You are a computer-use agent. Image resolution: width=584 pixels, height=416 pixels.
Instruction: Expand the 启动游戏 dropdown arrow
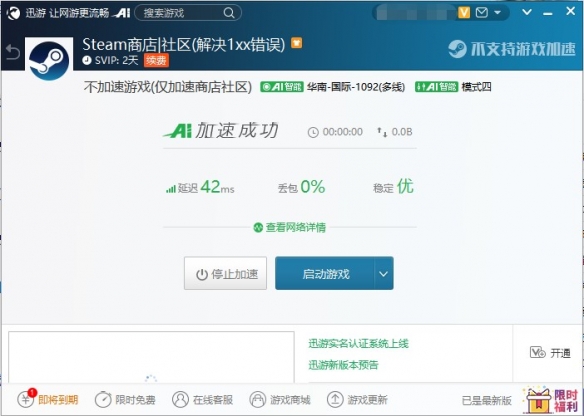(x=383, y=274)
